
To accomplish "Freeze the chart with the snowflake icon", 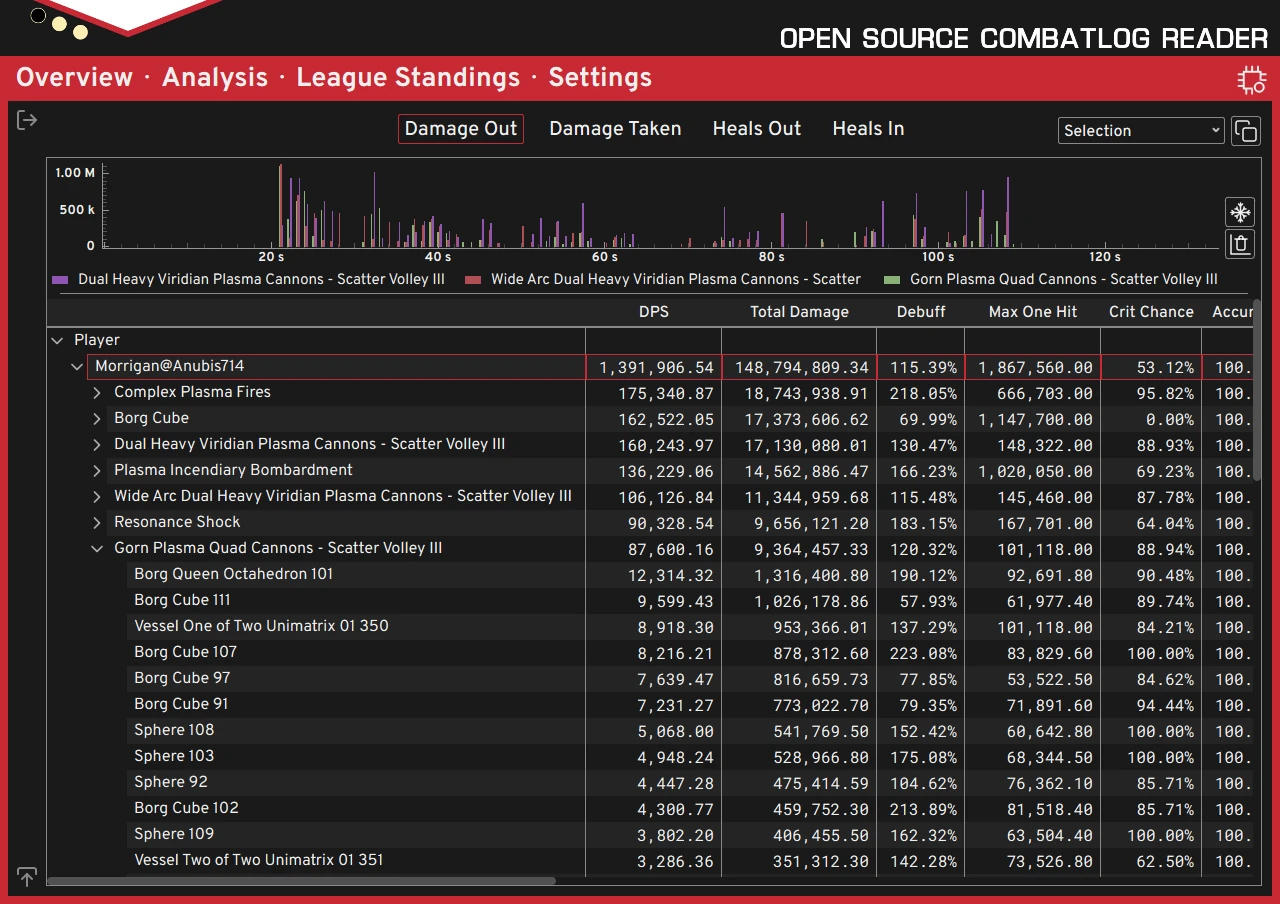I will [1239, 212].
